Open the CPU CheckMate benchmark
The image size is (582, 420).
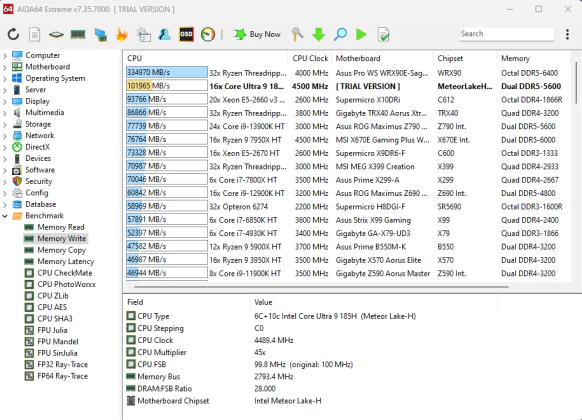65,273
